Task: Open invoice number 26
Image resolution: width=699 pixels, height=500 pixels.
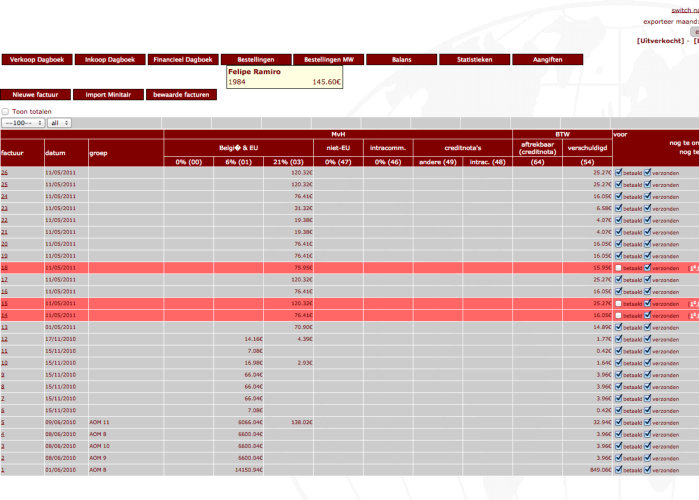Action: click(x=4, y=172)
